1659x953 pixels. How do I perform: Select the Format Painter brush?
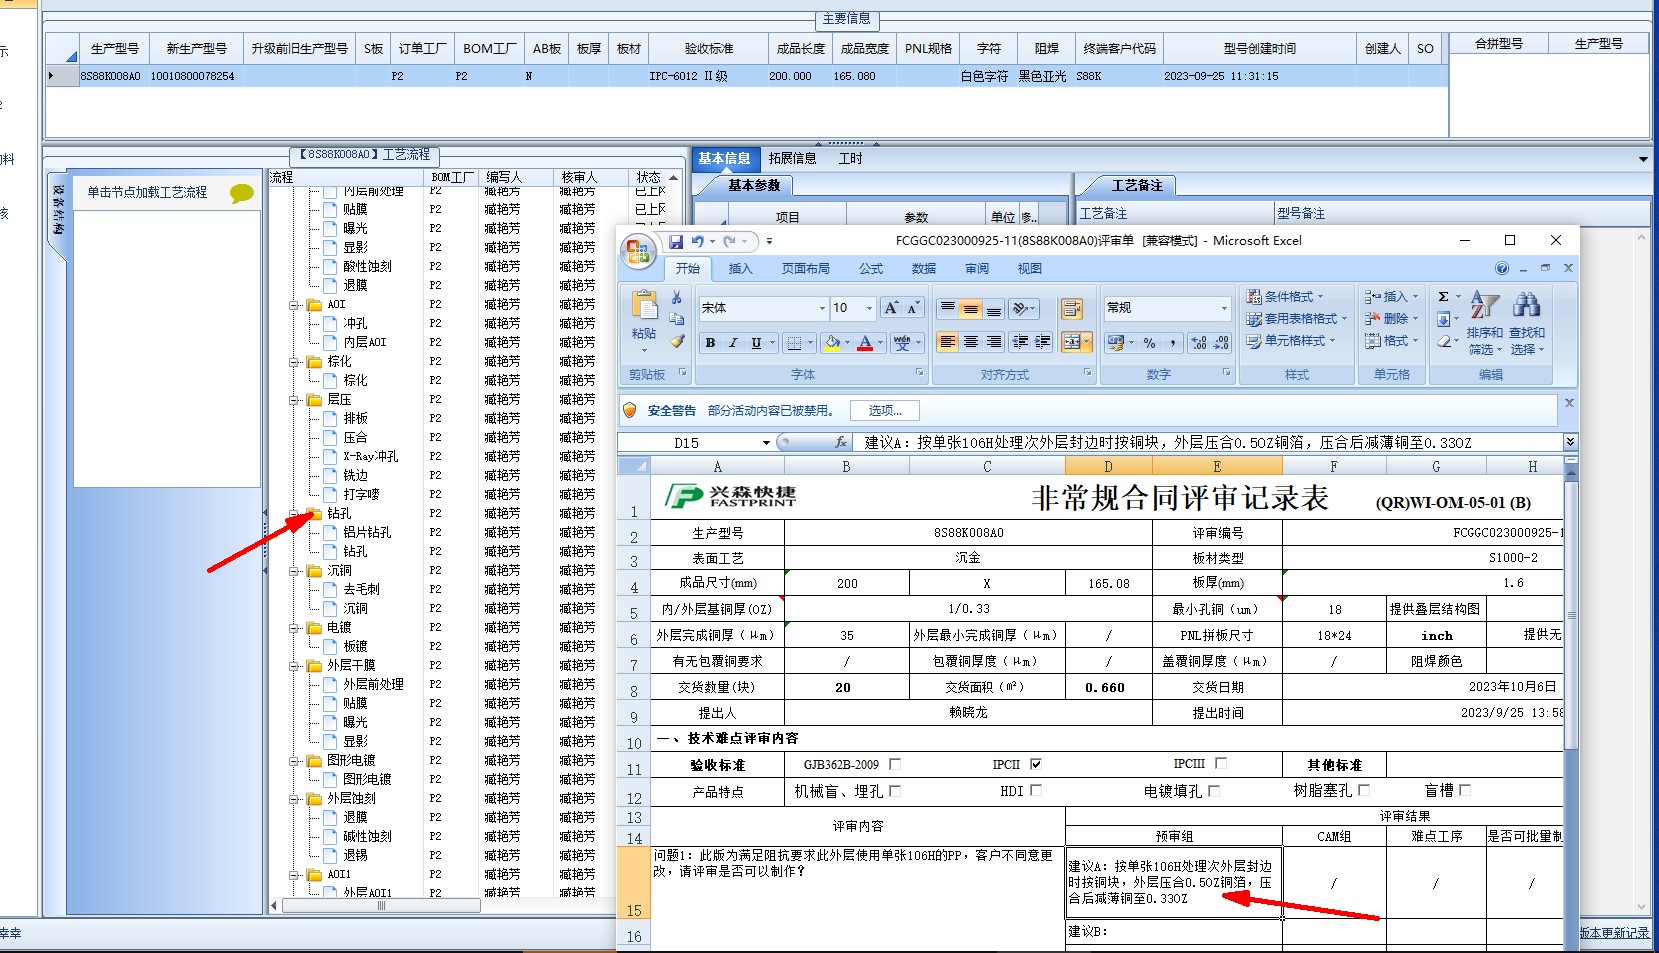pos(677,341)
